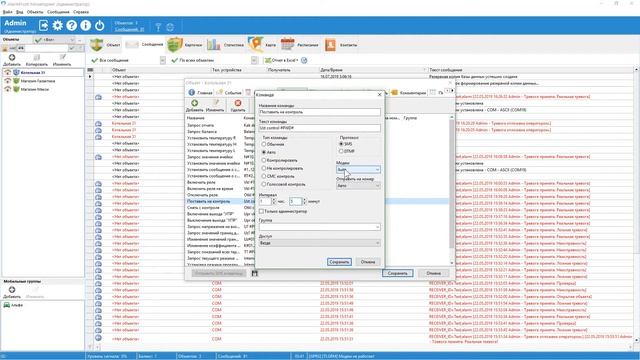Select Не контролировать radio option
640x360 pixels.
(264, 168)
